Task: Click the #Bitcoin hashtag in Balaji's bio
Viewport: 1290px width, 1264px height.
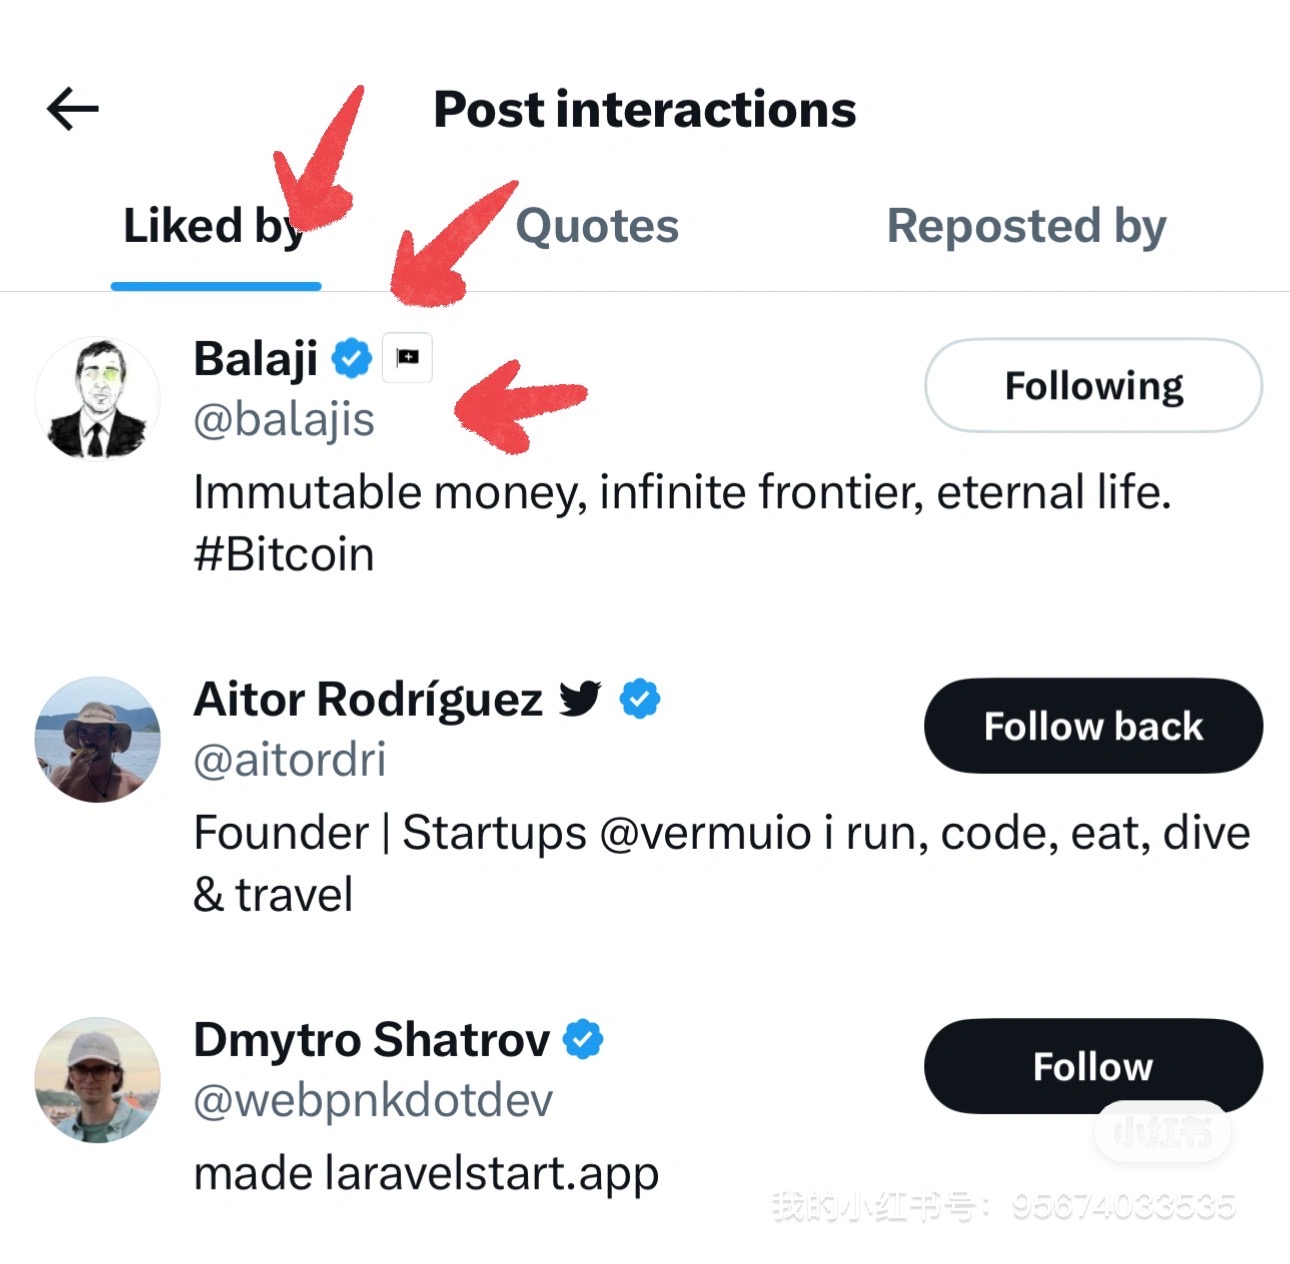Action: click(x=284, y=554)
